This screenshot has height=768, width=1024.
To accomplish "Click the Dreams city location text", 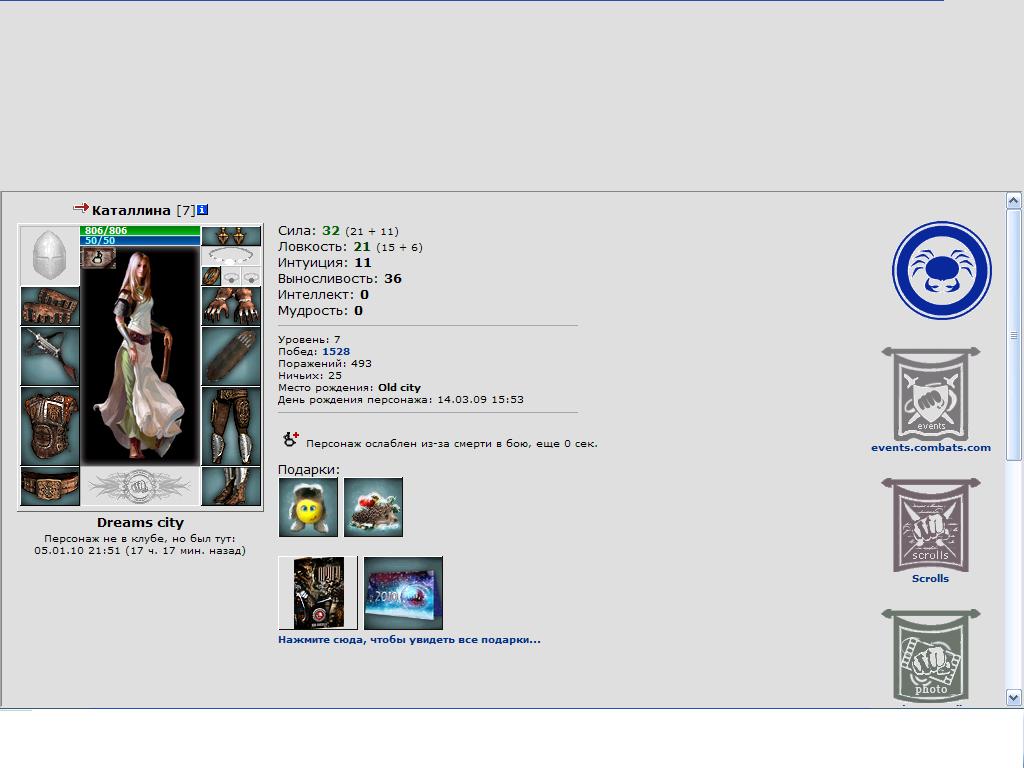I will pyautogui.click(x=140, y=522).
